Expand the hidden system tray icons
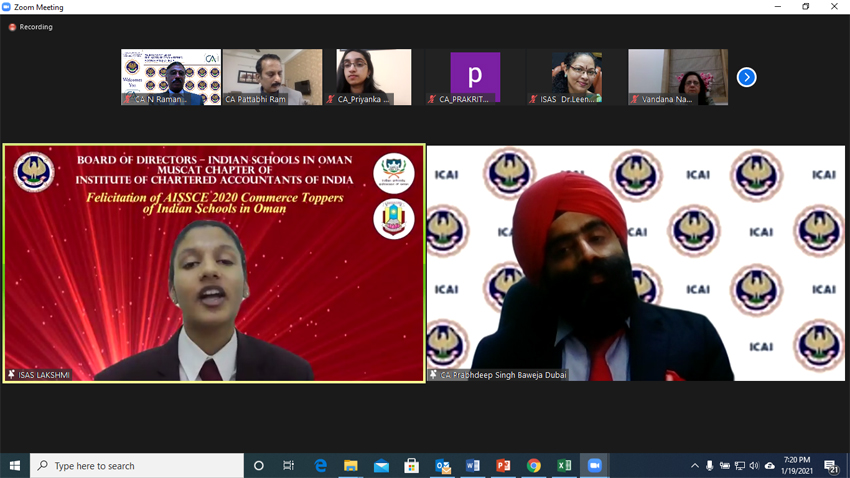Image resolution: width=850 pixels, height=478 pixels. click(x=694, y=466)
